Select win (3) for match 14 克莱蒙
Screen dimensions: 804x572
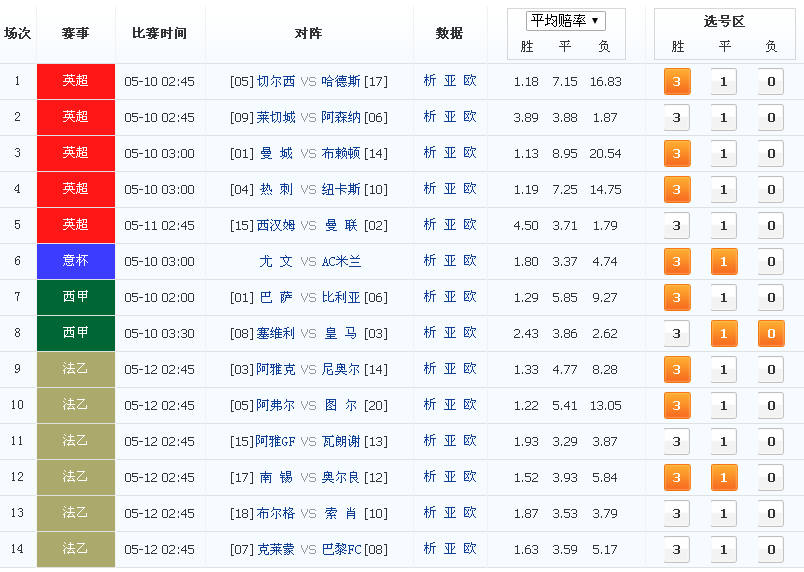677,550
